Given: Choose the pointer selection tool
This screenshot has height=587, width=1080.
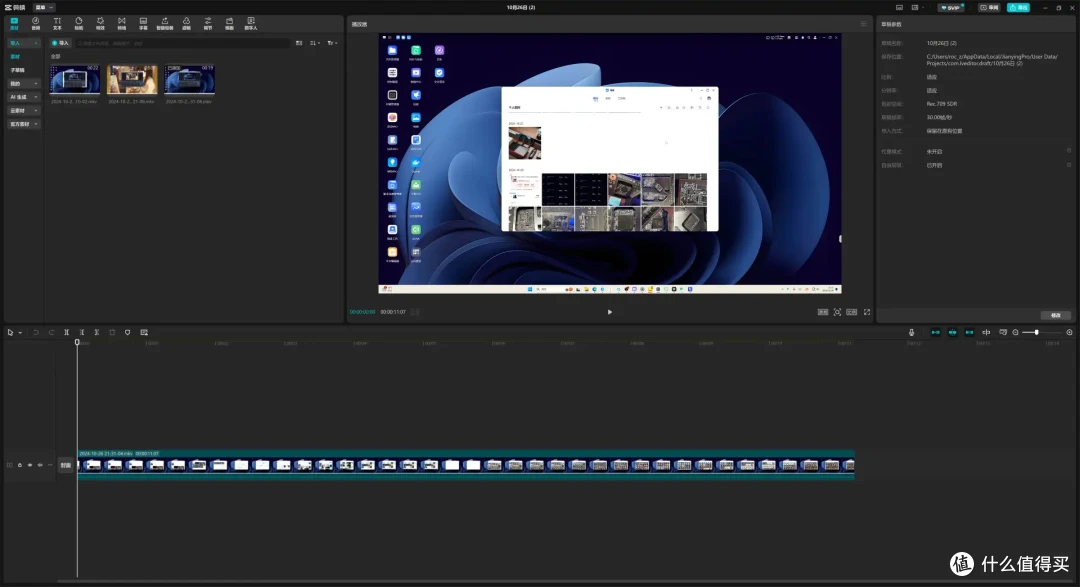Looking at the screenshot, I should click(10, 332).
